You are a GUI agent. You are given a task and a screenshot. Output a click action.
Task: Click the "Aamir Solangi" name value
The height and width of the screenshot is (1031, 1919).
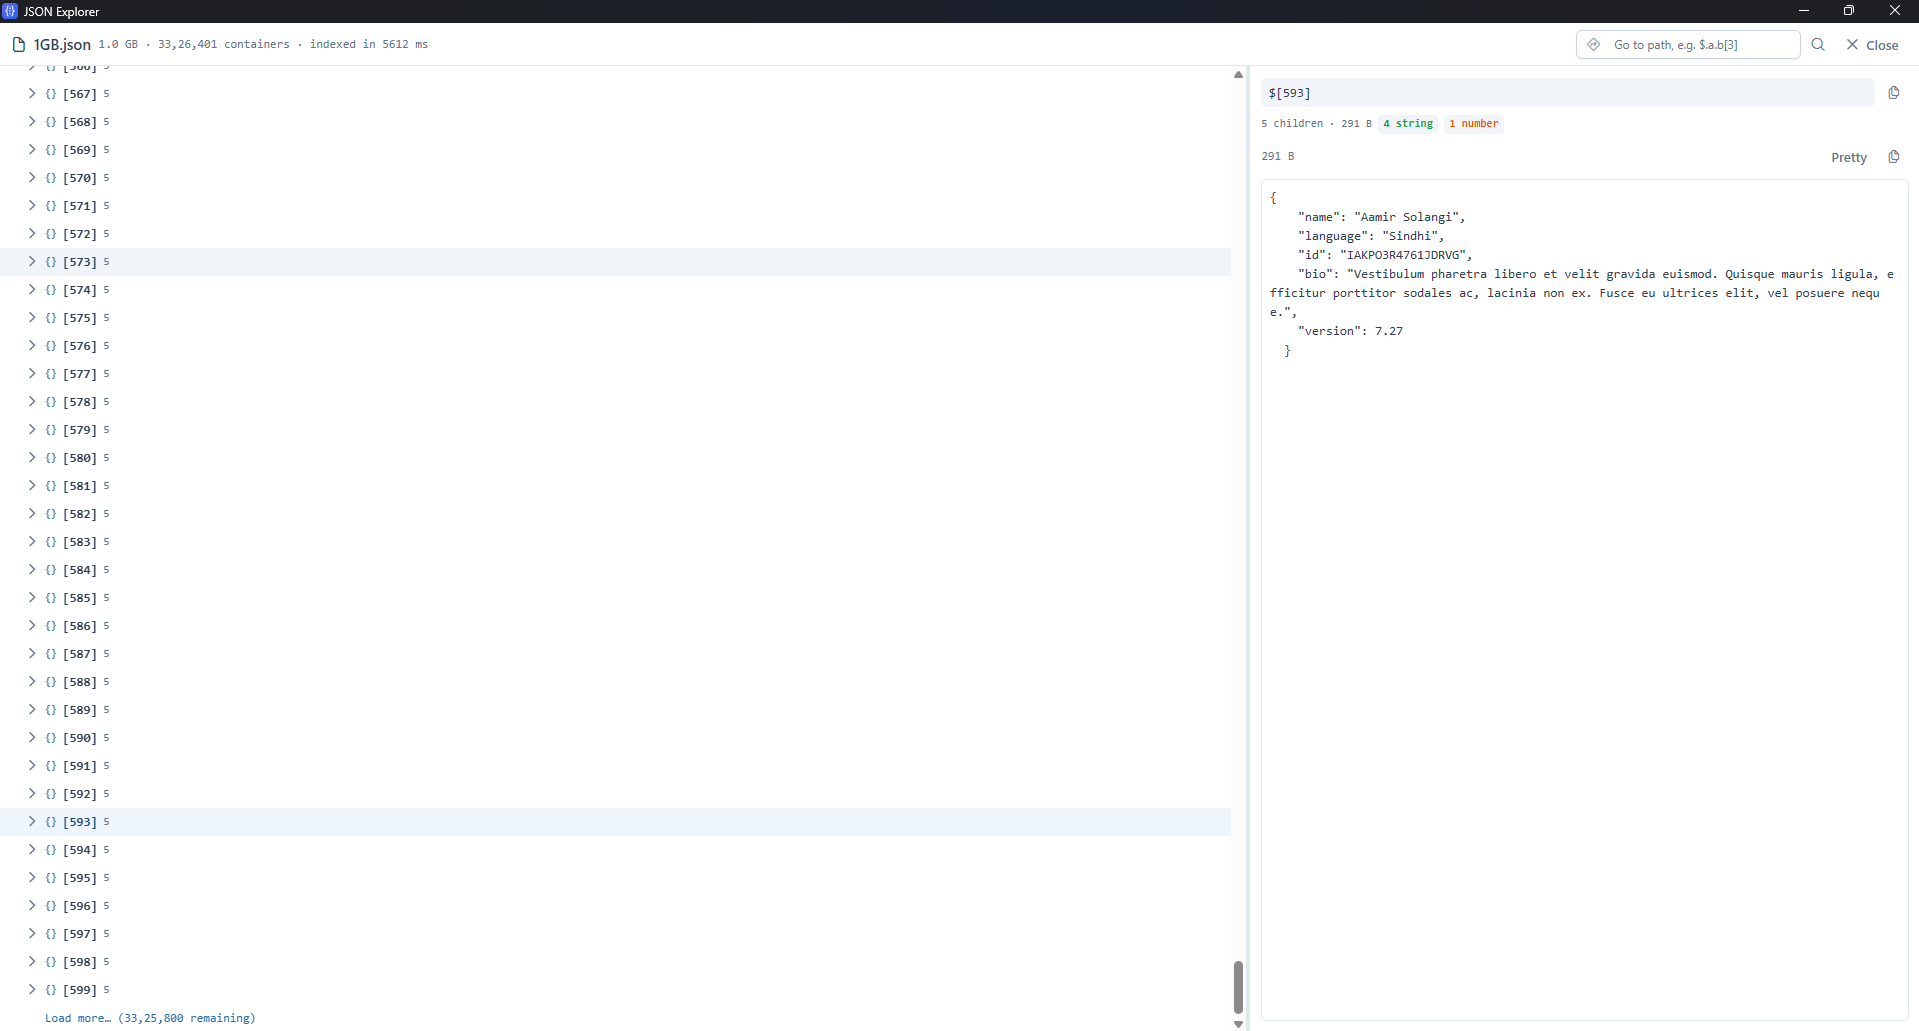click(x=1409, y=217)
